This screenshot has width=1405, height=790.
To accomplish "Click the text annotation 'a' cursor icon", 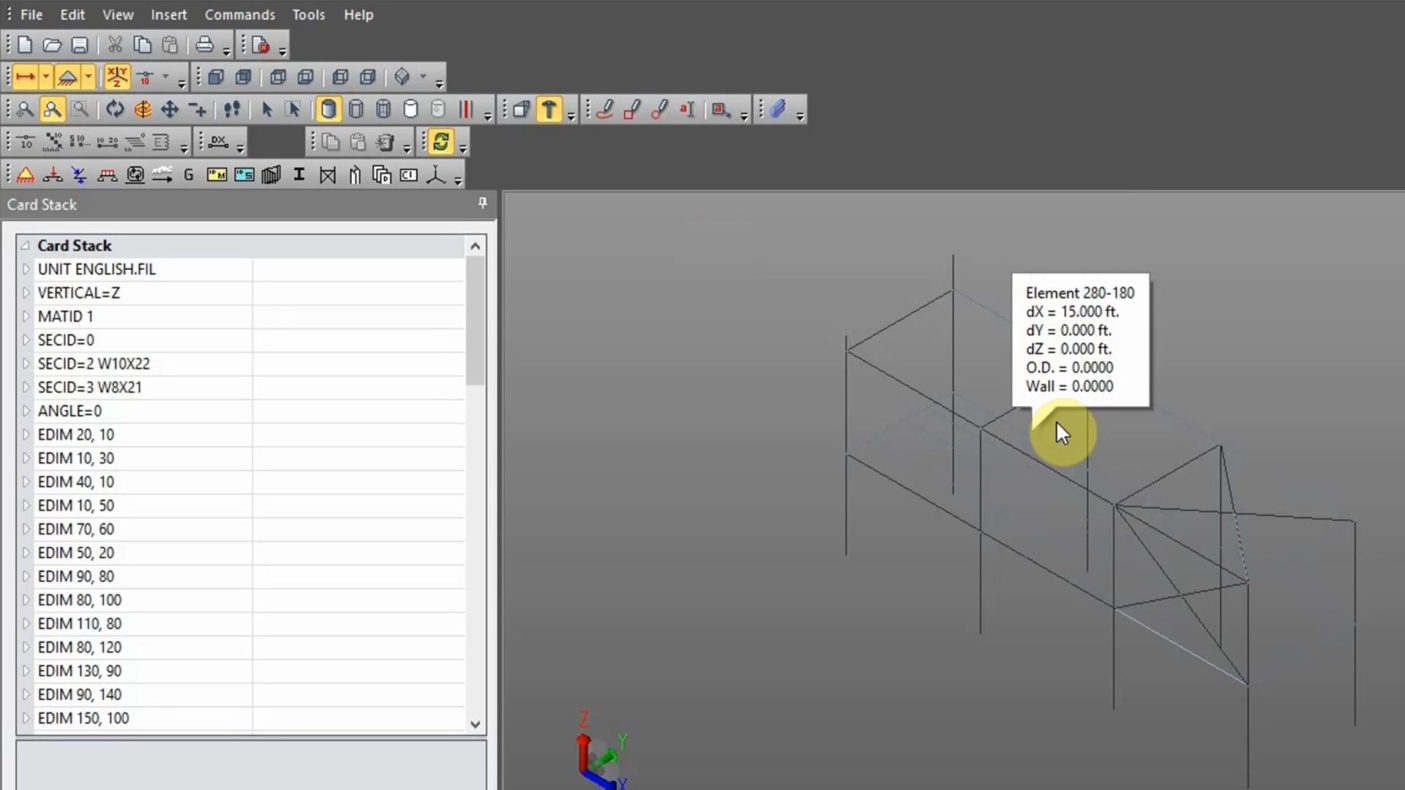I will (687, 109).
